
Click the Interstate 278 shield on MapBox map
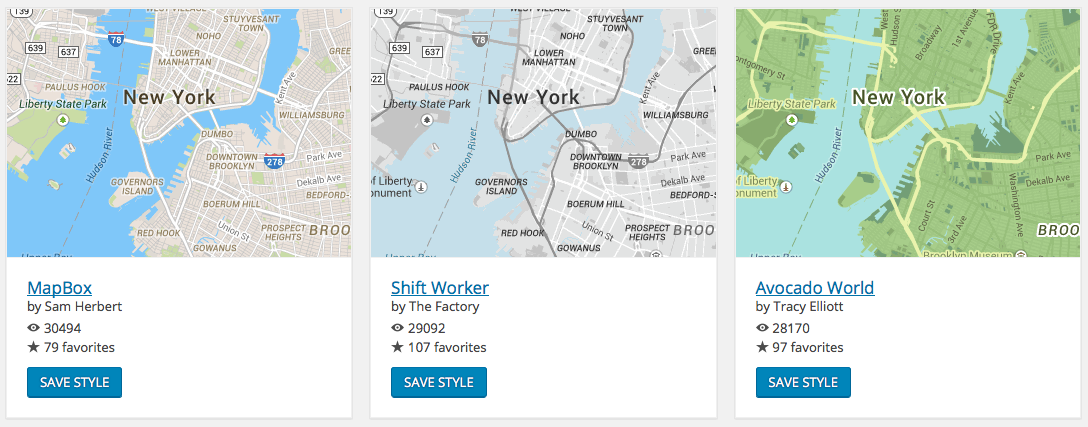[274, 160]
